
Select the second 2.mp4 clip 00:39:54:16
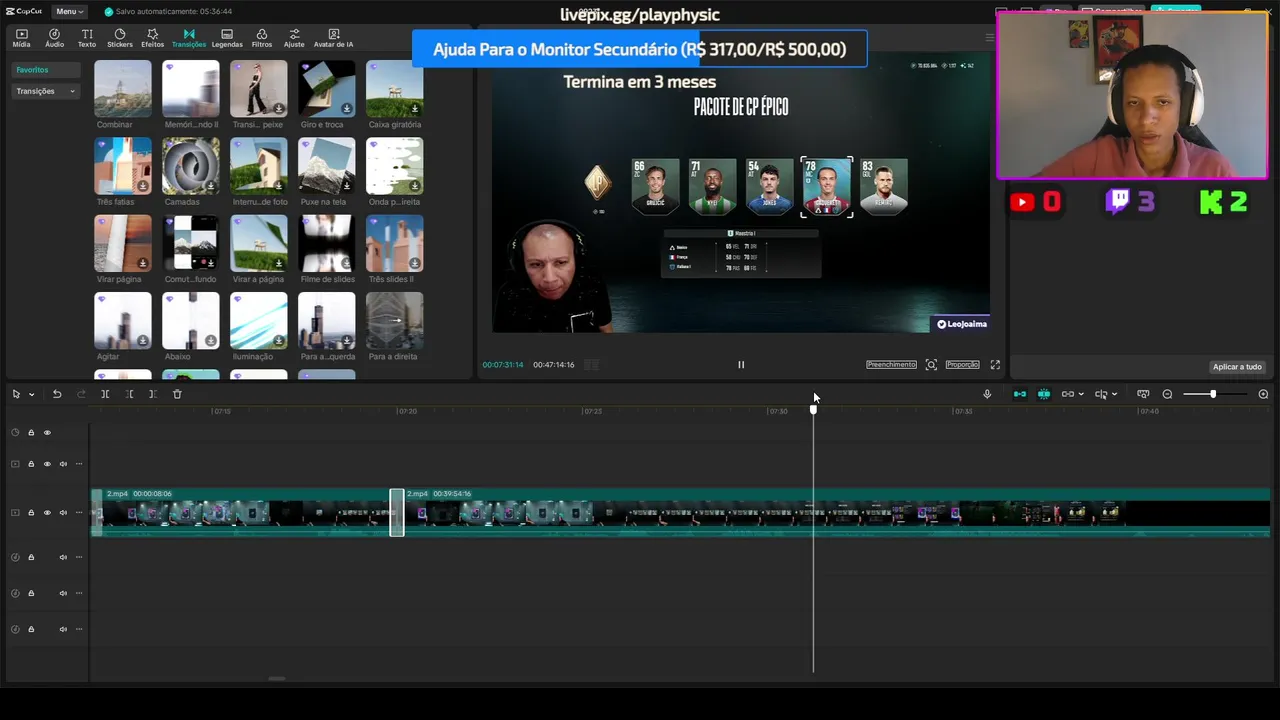point(837,512)
